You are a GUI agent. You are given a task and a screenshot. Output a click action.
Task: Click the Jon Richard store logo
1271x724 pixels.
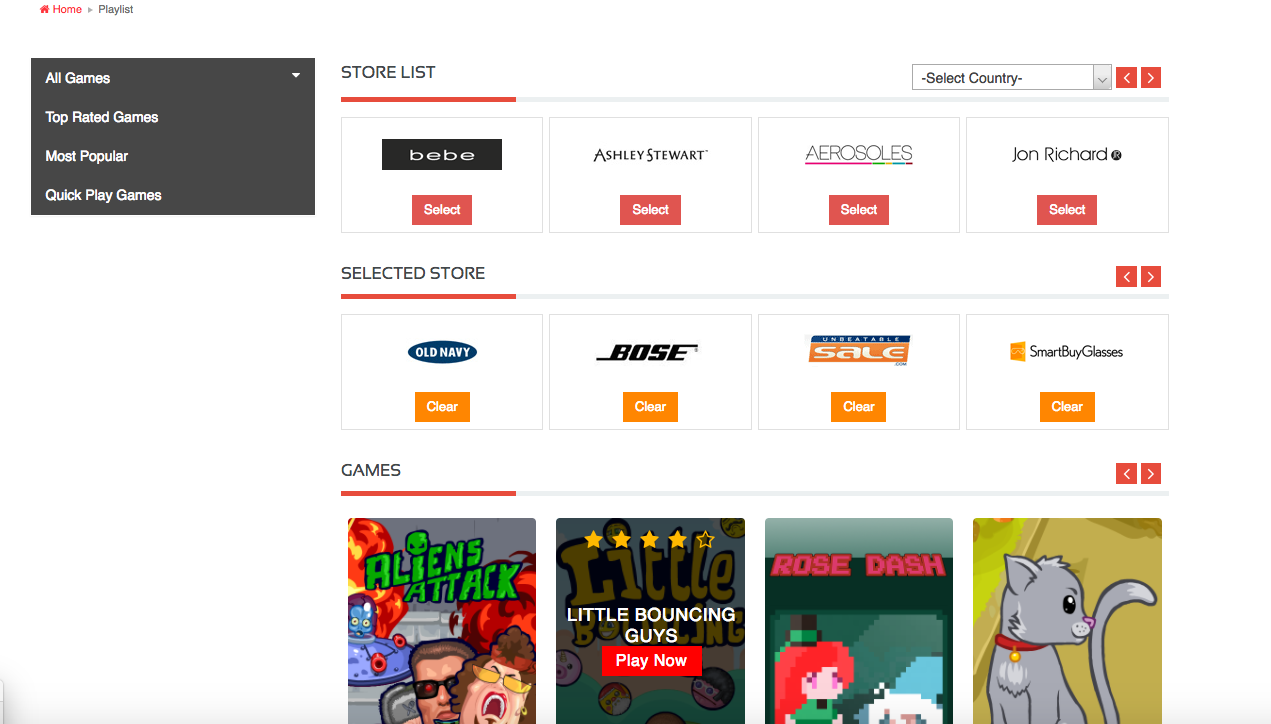(1067, 154)
